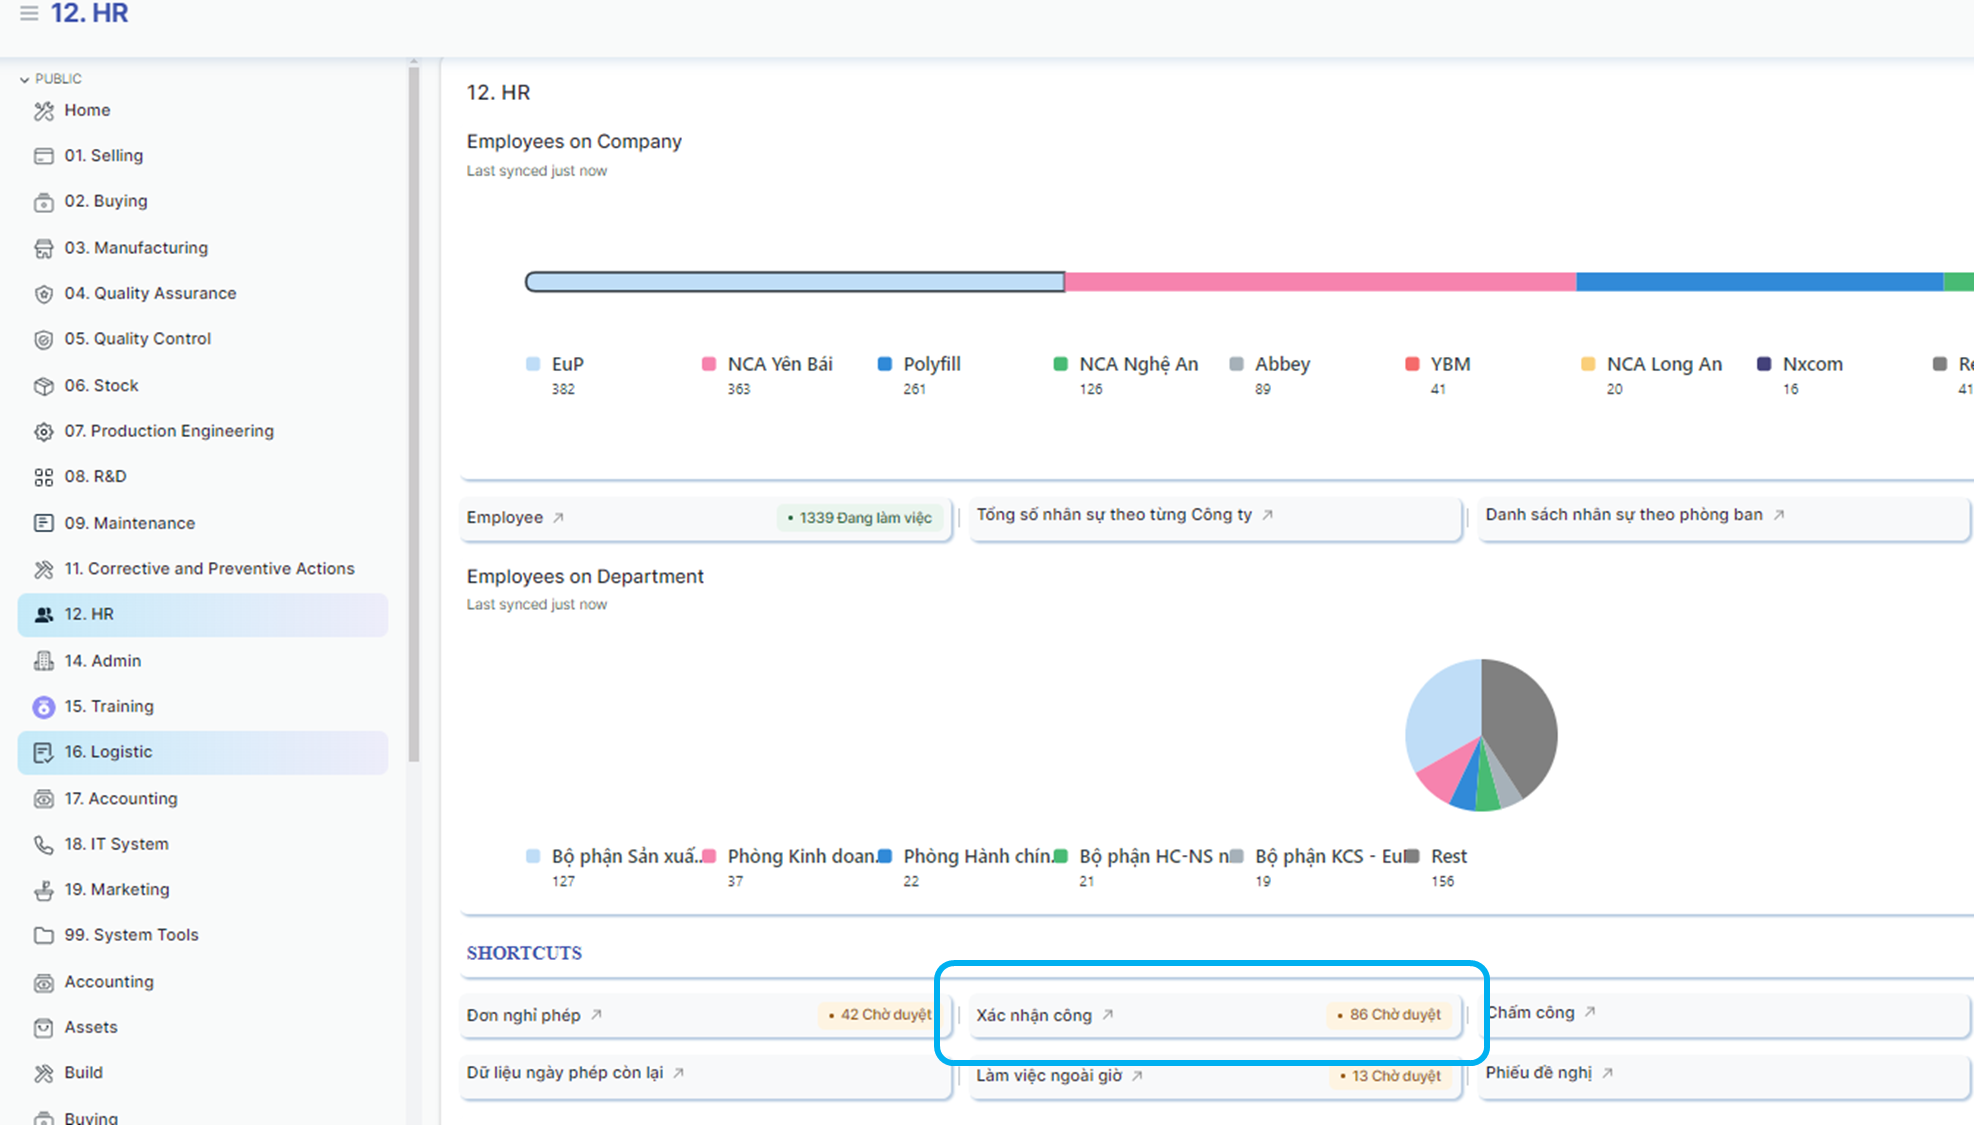Image resolution: width=1974 pixels, height=1125 pixels.
Task: Click the pink NCA Yên Bái bar segment
Action: [x=1320, y=282]
